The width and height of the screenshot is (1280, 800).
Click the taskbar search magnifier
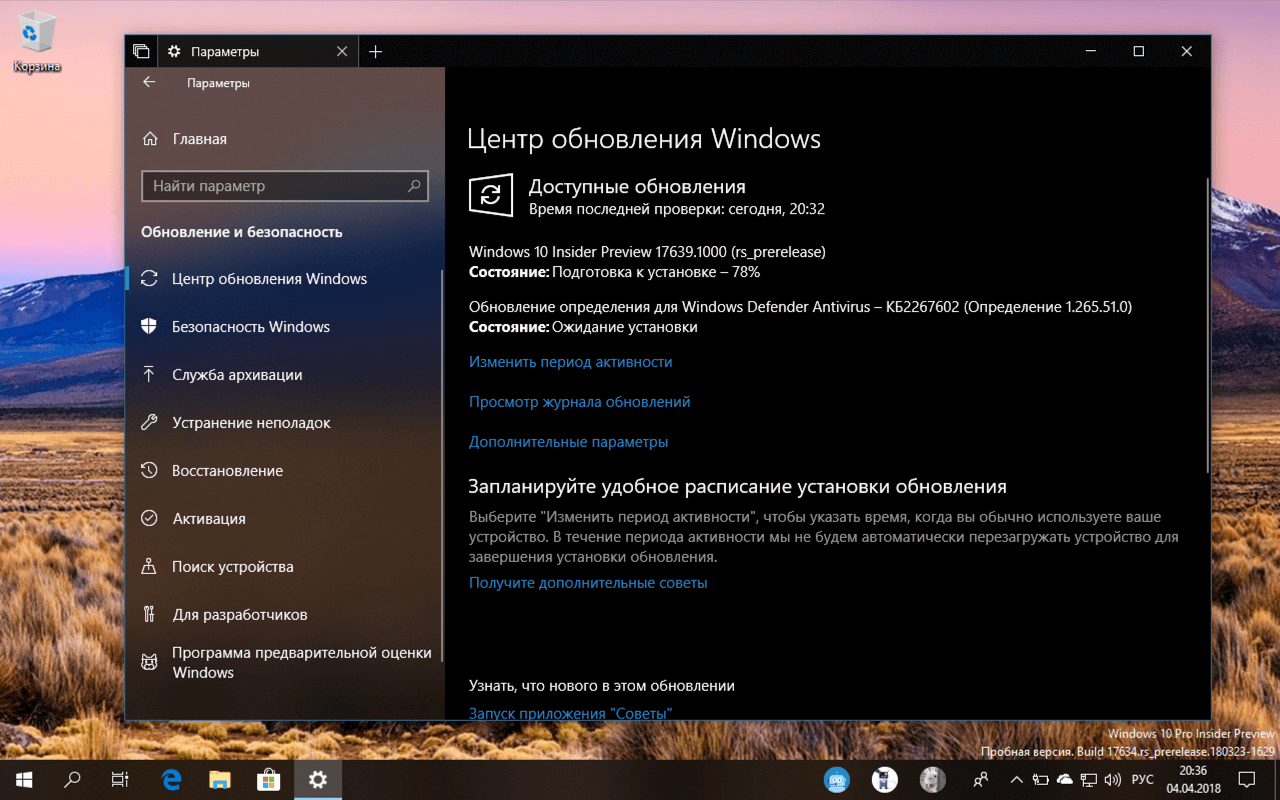pyautogui.click(x=72, y=779)
